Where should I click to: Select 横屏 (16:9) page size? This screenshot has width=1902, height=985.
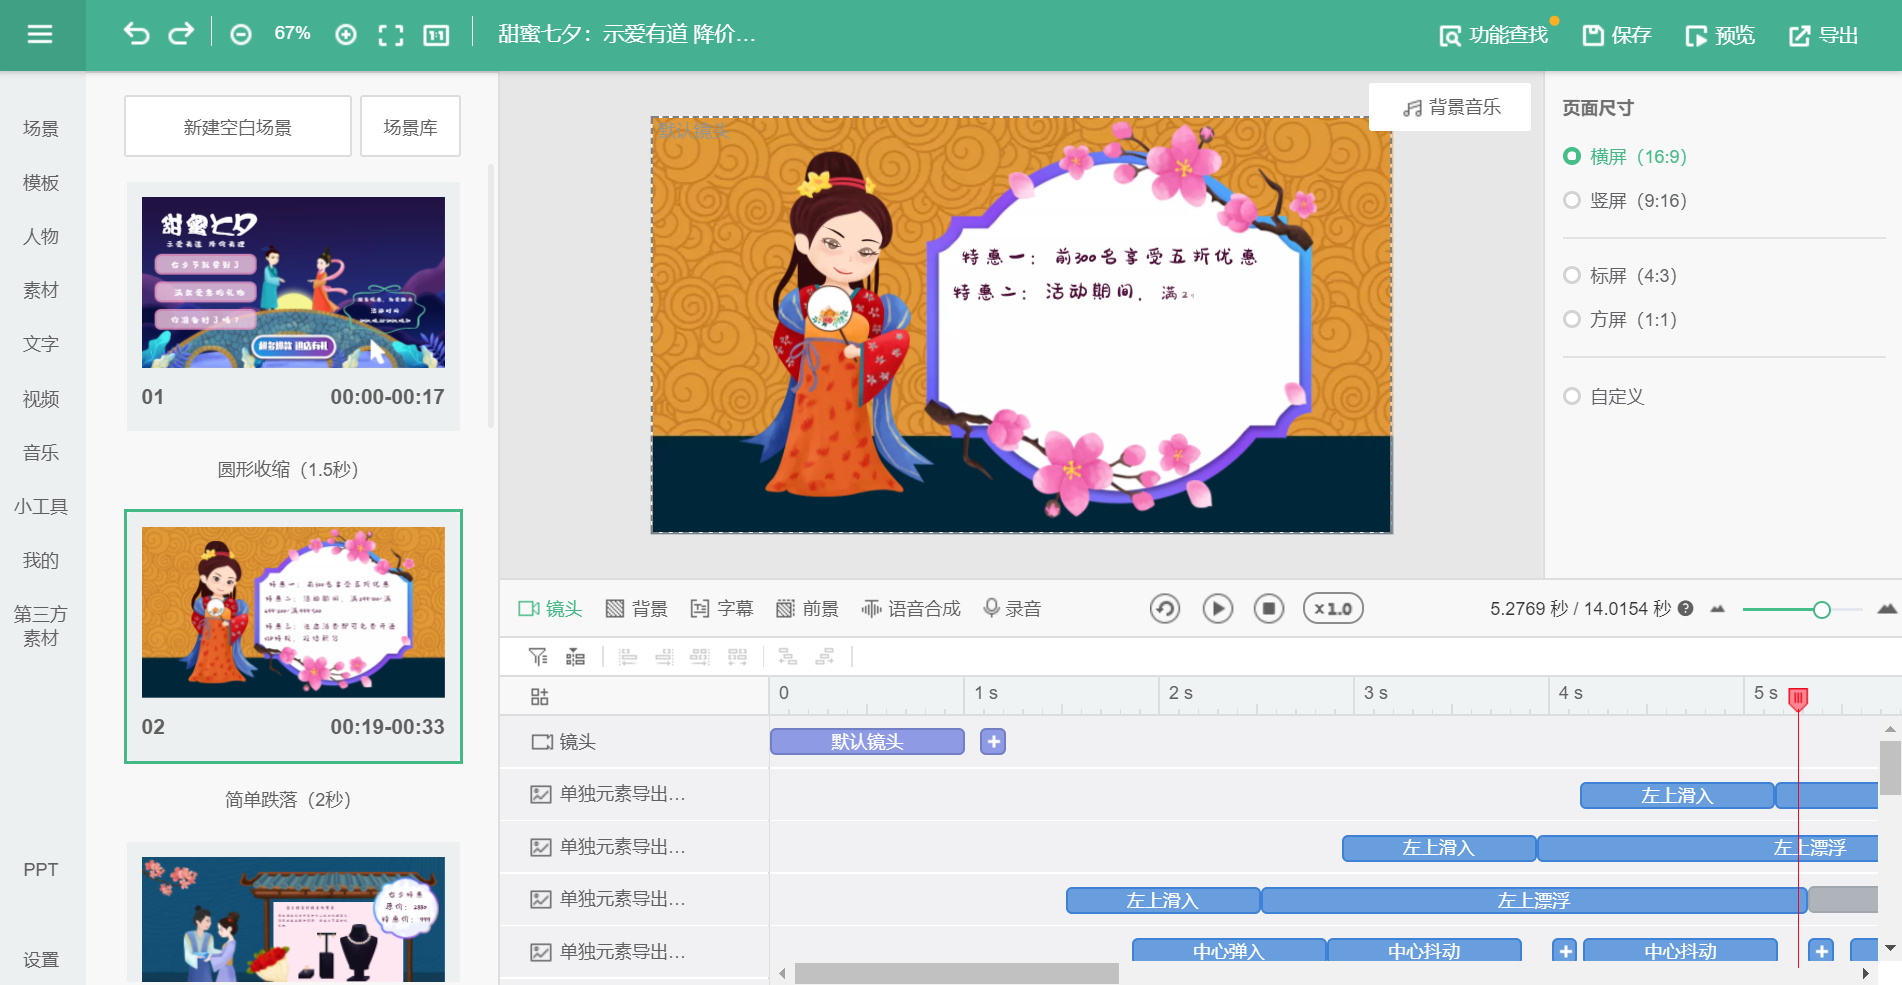(1625, 156)
